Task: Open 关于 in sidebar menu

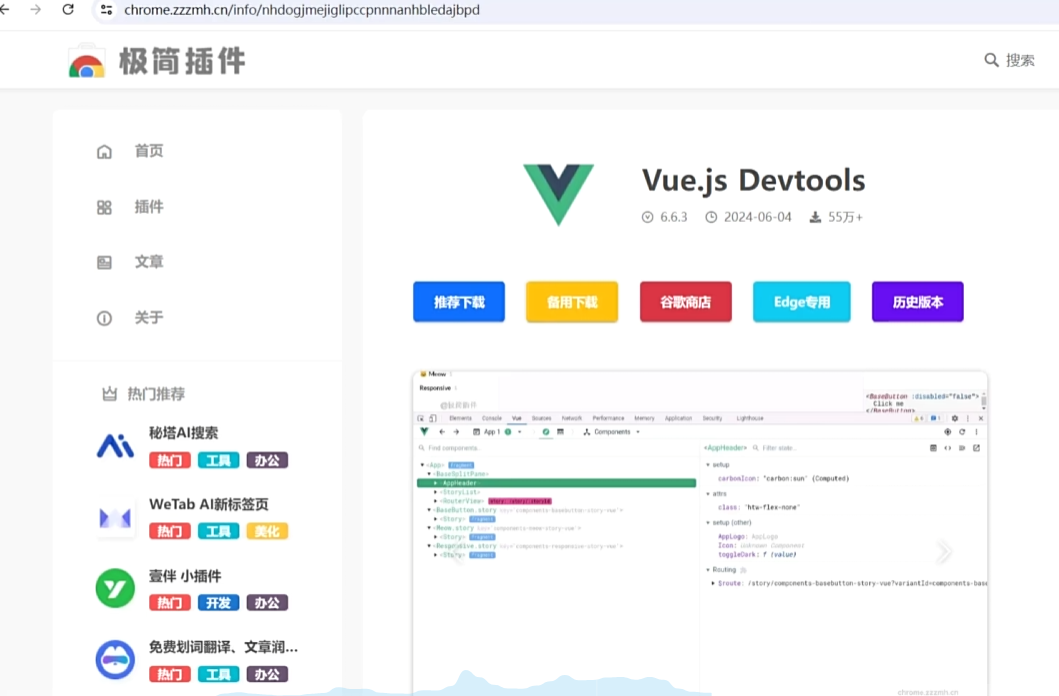Action: [149, 317]
